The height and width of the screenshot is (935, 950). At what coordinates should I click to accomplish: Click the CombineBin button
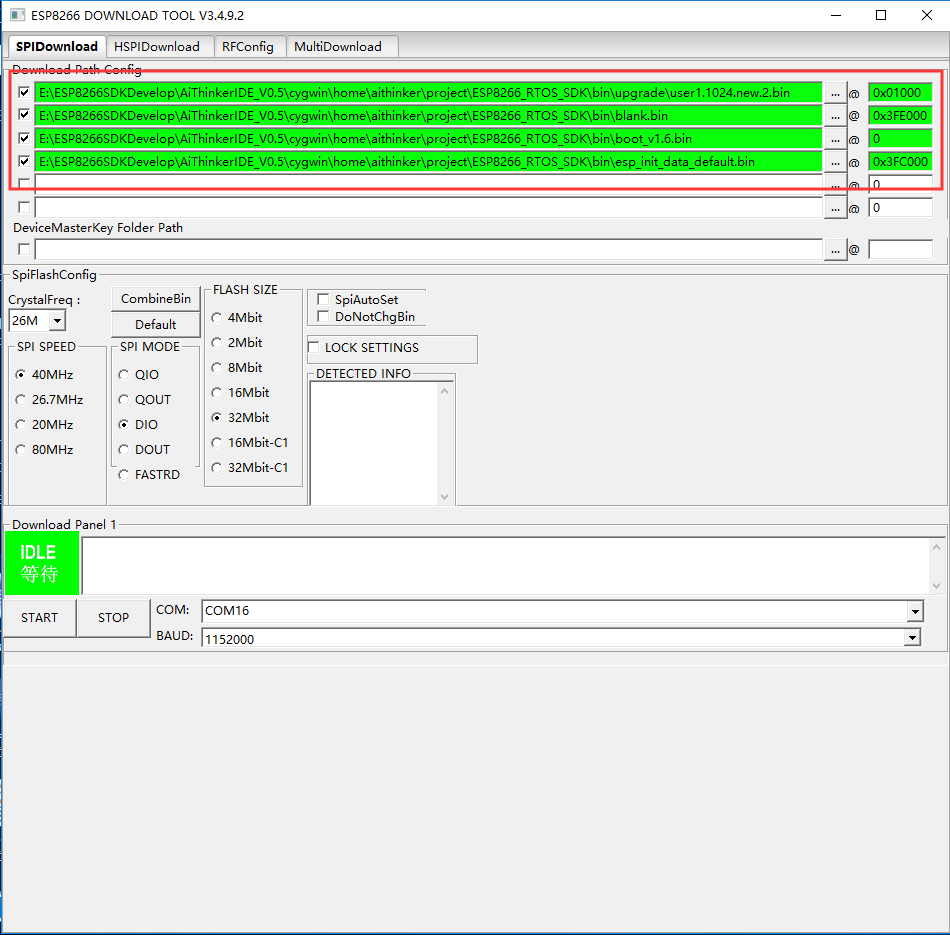coord(156,299)
